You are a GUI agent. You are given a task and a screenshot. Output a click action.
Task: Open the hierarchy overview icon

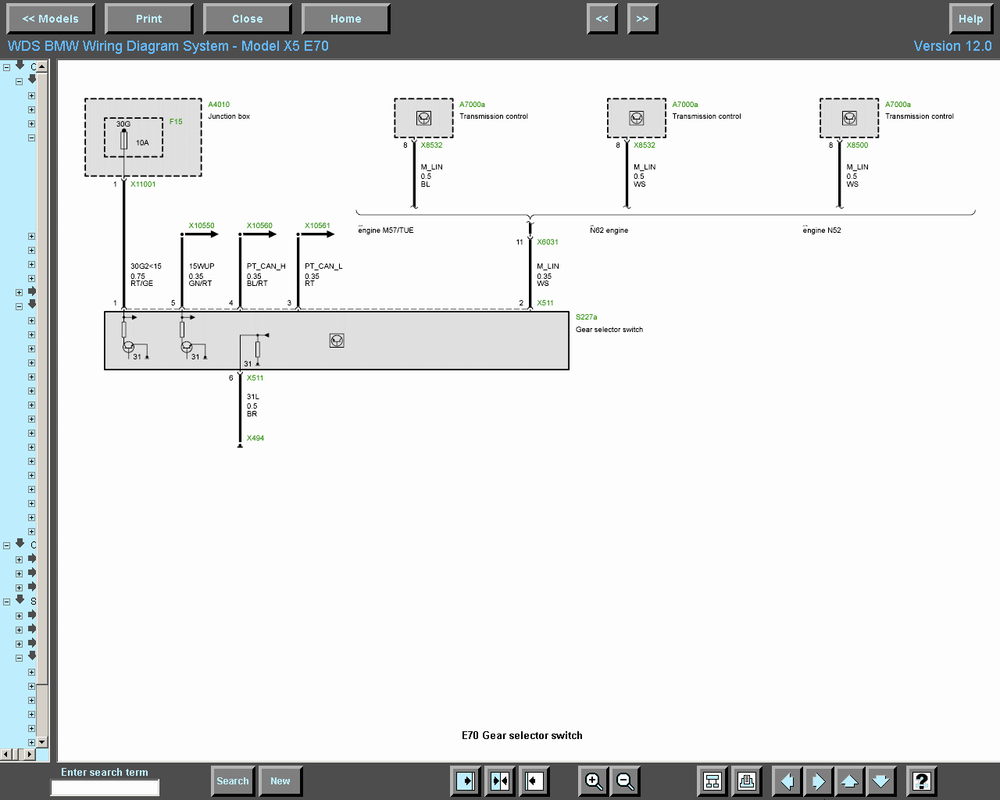click(x=712, y=781)
